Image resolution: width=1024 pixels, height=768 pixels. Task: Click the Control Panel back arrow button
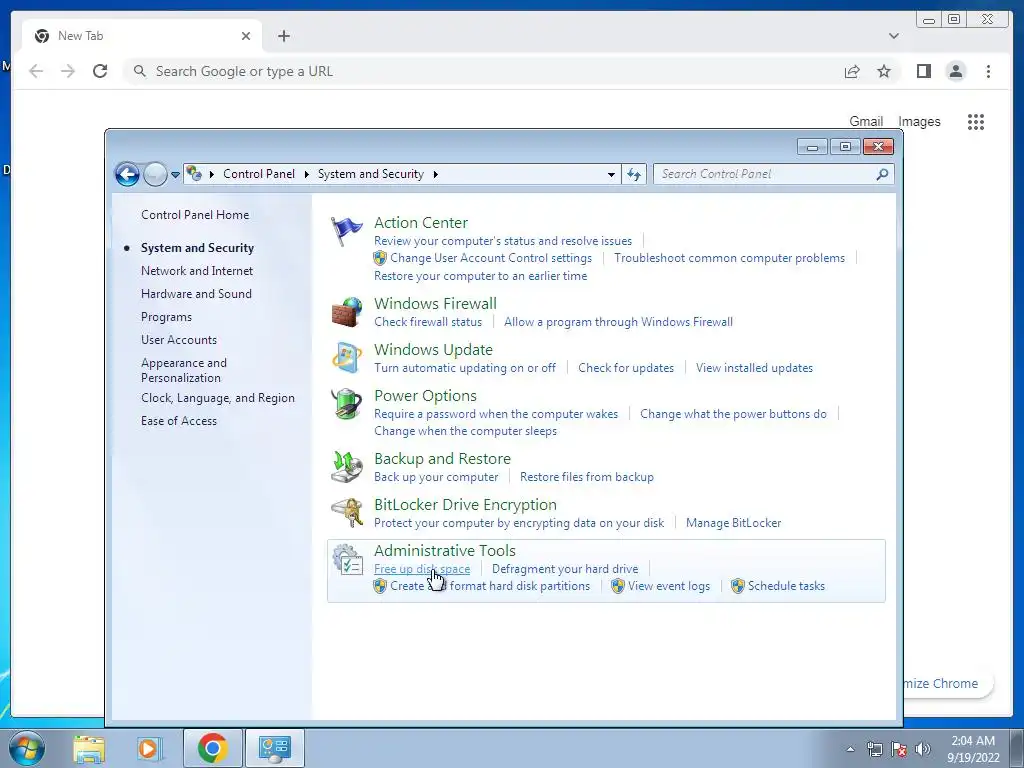click(127, 174)
